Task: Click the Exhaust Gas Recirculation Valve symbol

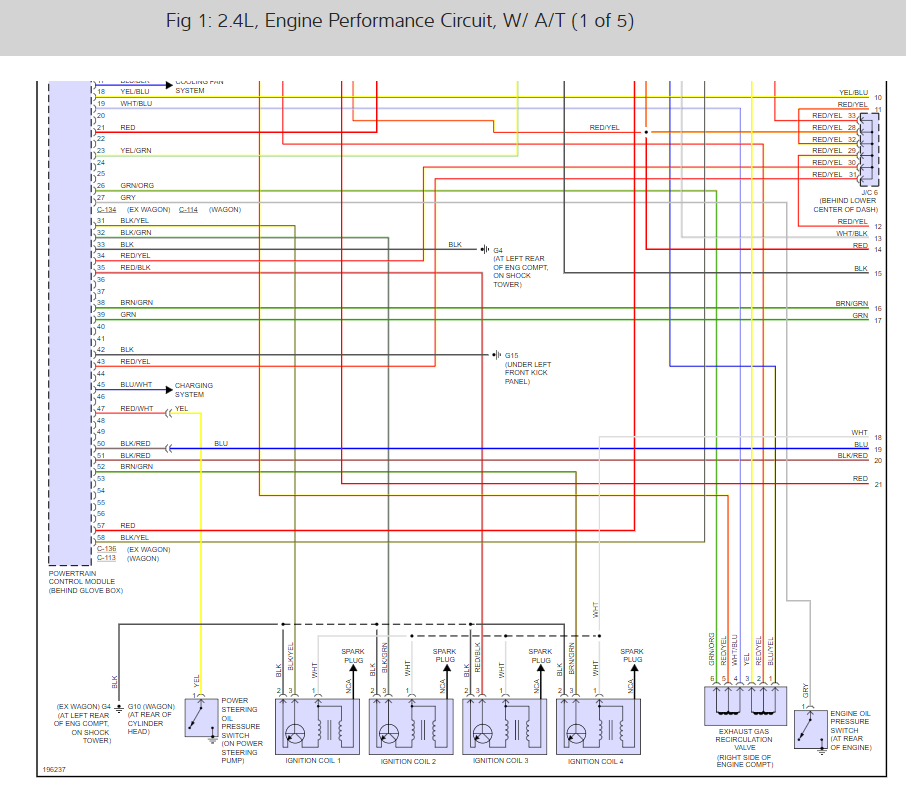Action: (x=745, y=706)
